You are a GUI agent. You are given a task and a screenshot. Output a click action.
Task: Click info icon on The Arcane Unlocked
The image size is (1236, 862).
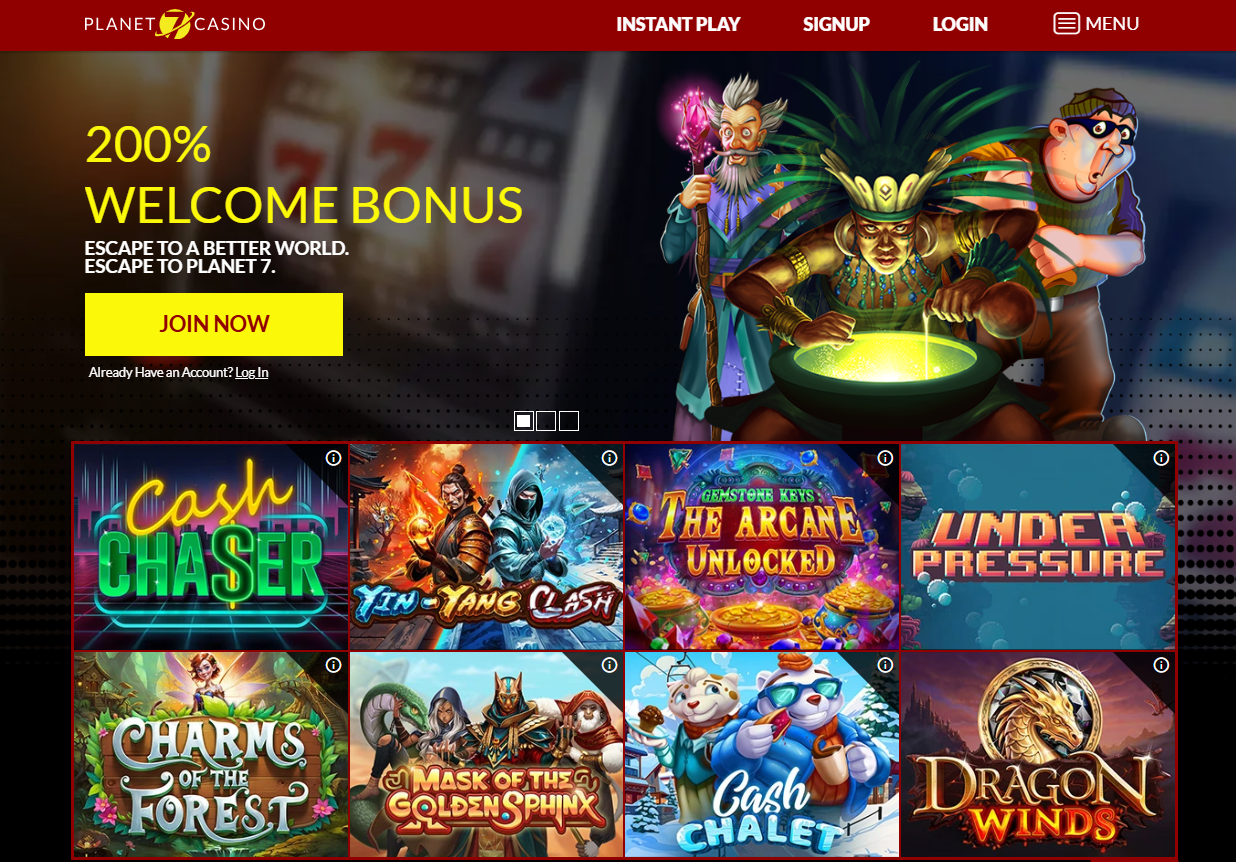tap(886, 458)
